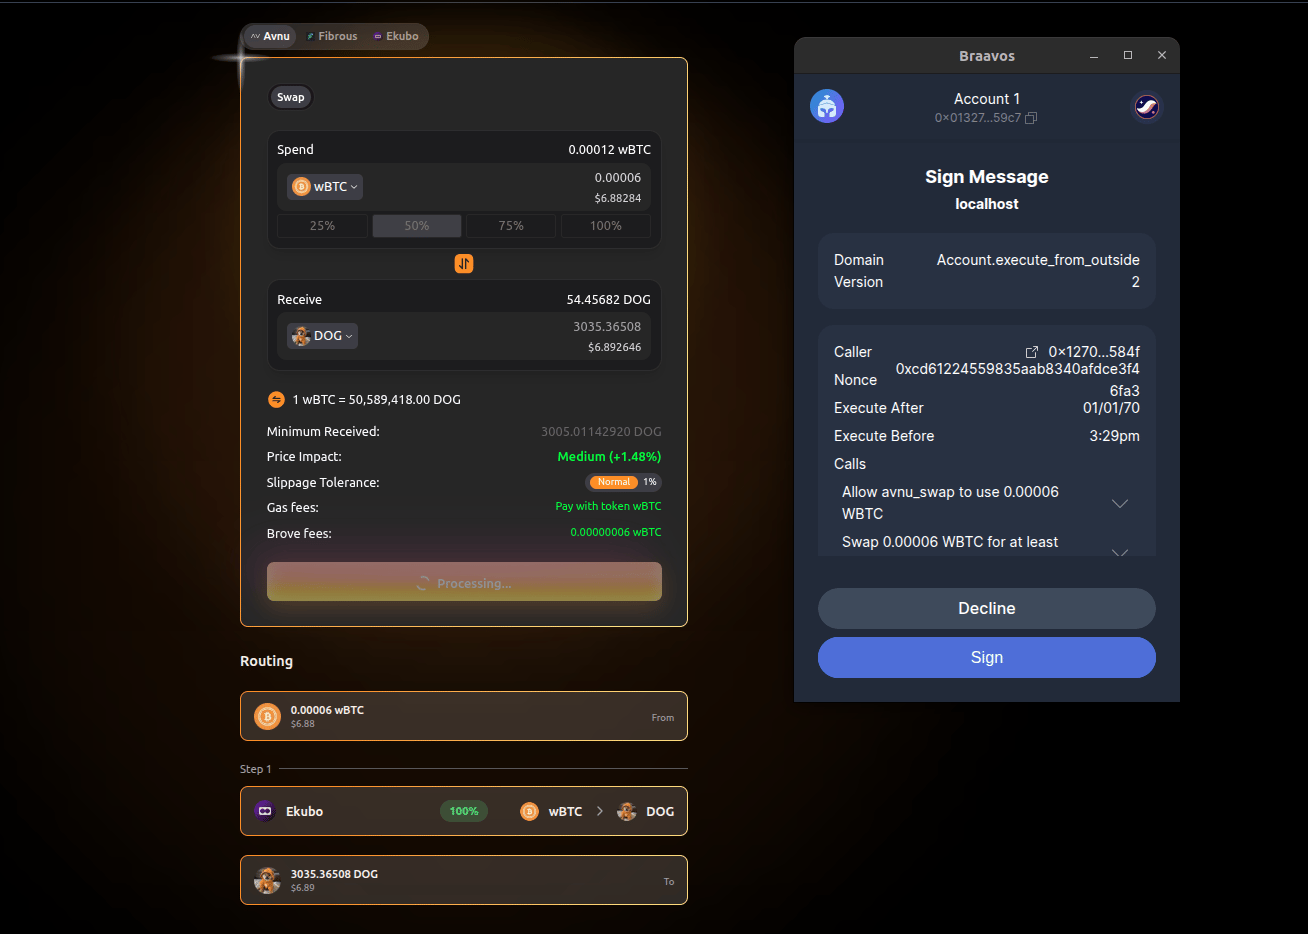Click the Braavos account avatar icon
Screen dimensions: 1308x934
point(827,106)
